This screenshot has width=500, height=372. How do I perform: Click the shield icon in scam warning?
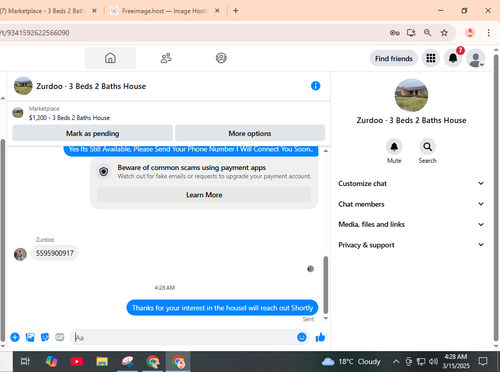[104, 172]
